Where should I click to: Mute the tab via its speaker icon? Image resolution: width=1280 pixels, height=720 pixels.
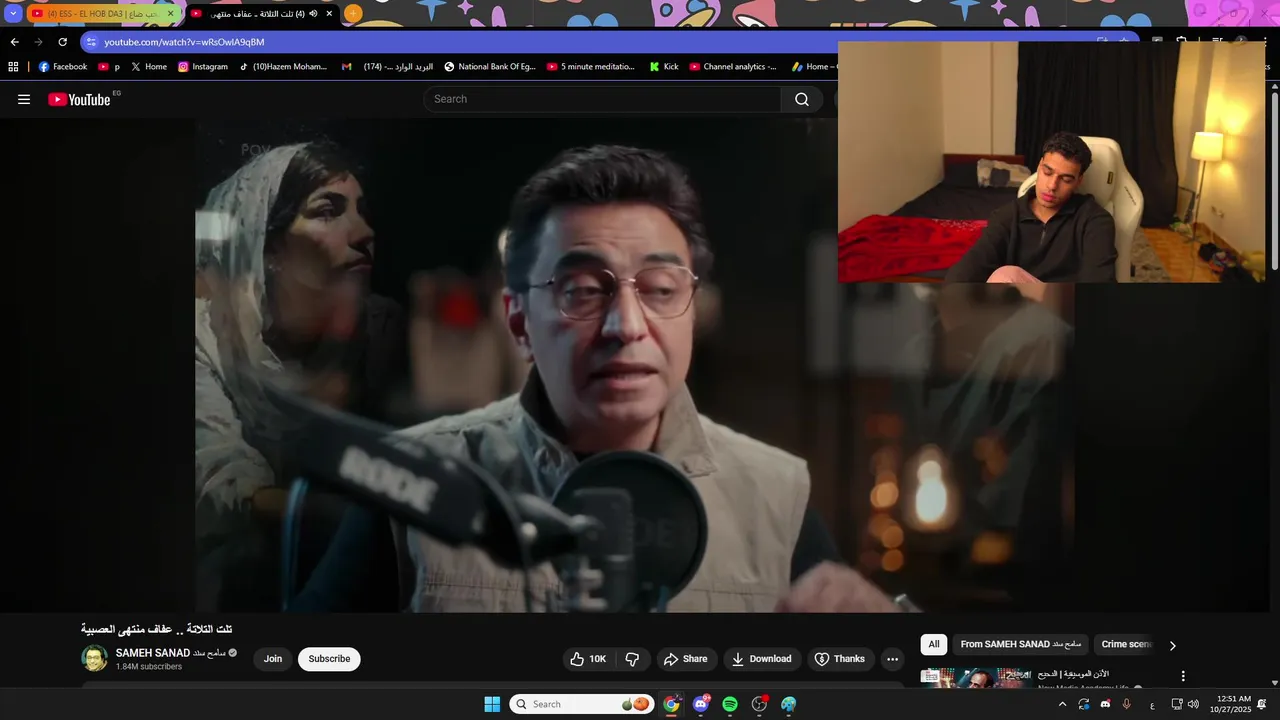[x=313, y=14]
